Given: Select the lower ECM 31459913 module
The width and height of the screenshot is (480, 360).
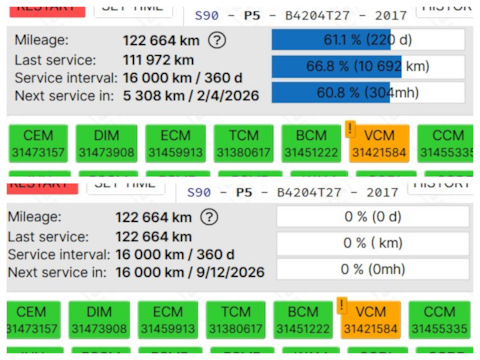Looking at the screenshot, I should (168, 320).
